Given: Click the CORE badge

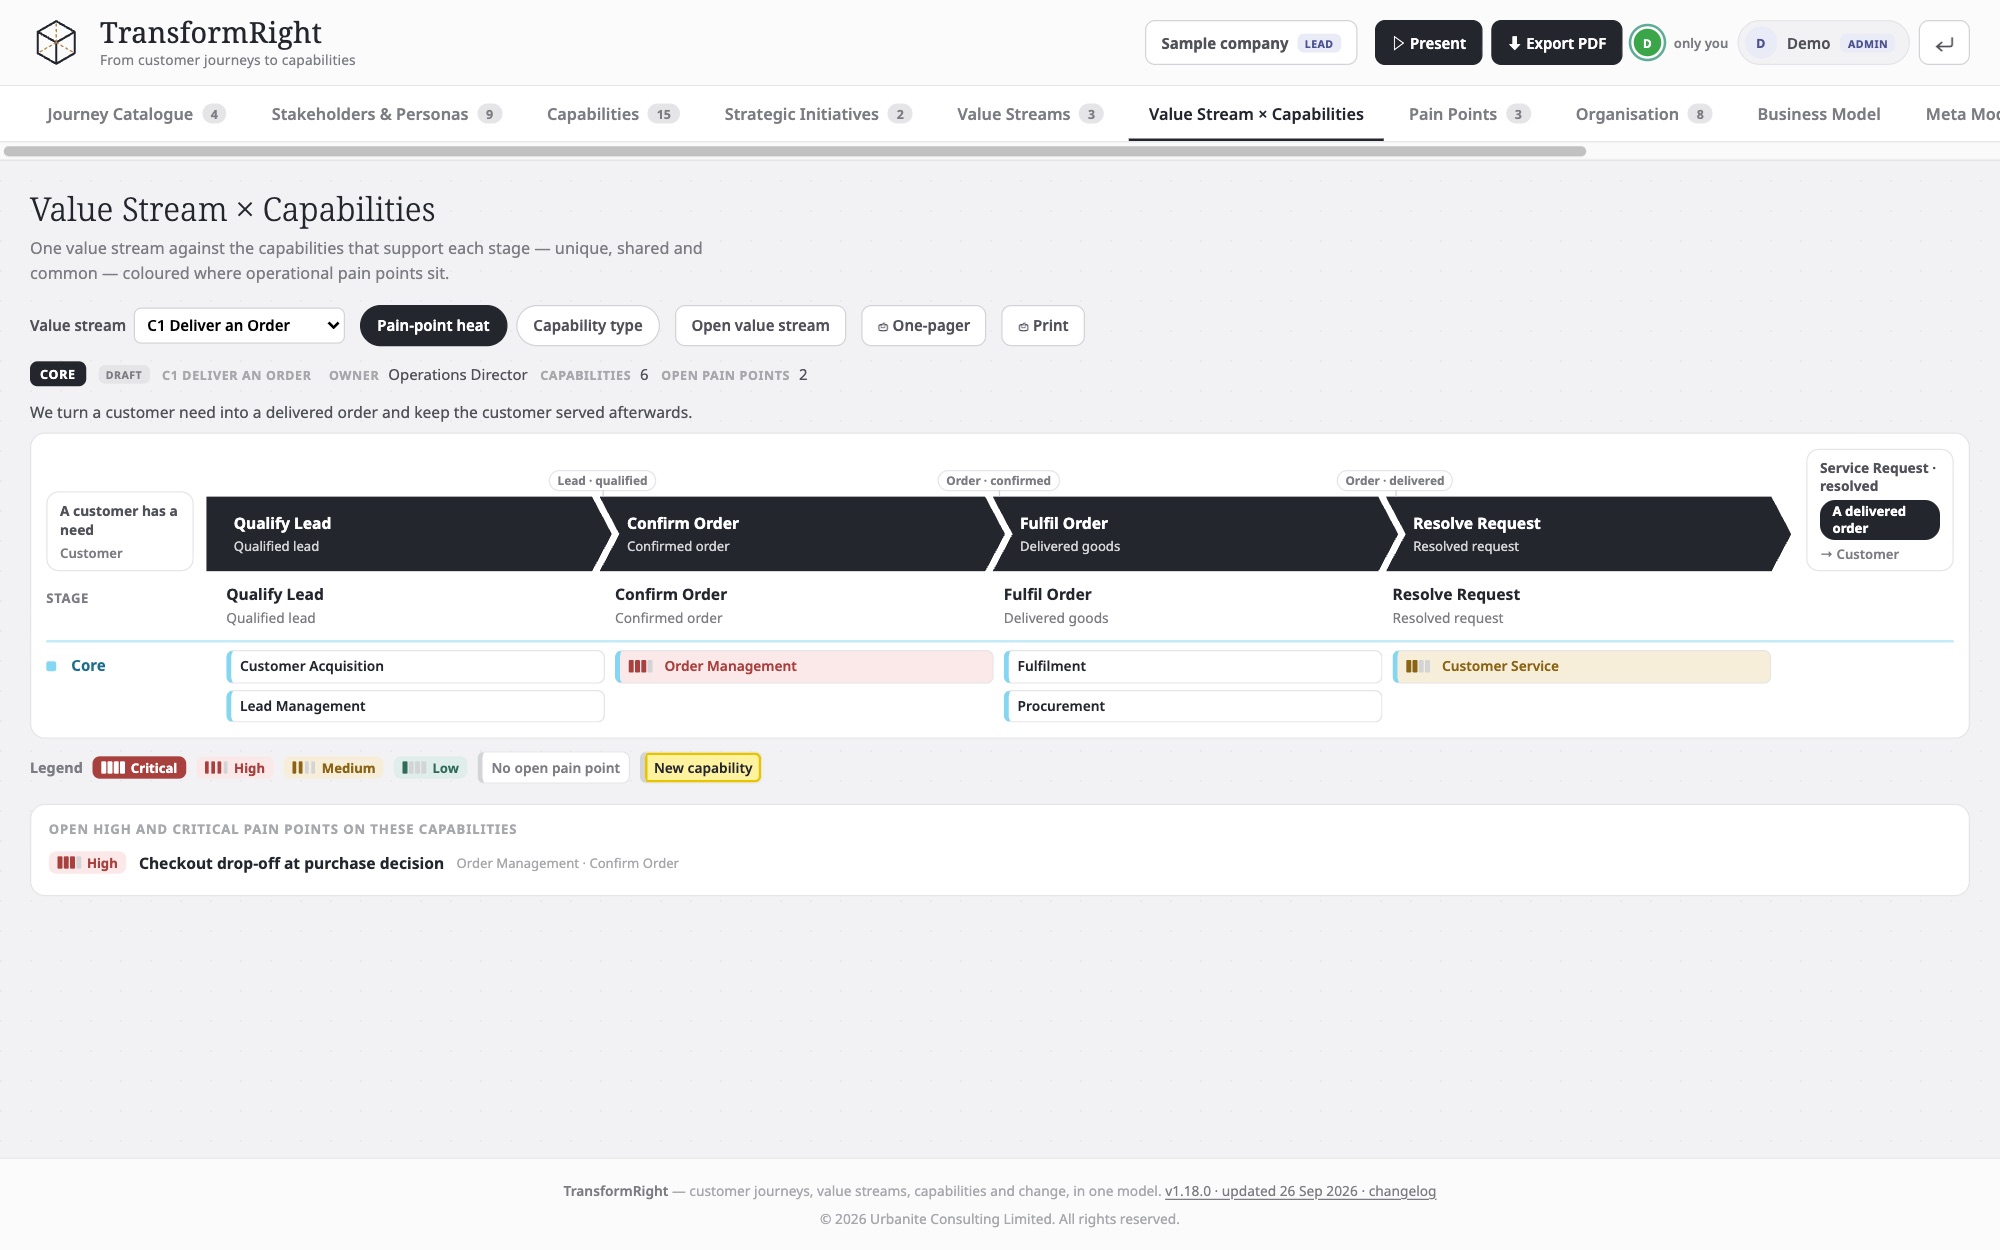Looking at the screenshot, I should click(x=58, y=374).
